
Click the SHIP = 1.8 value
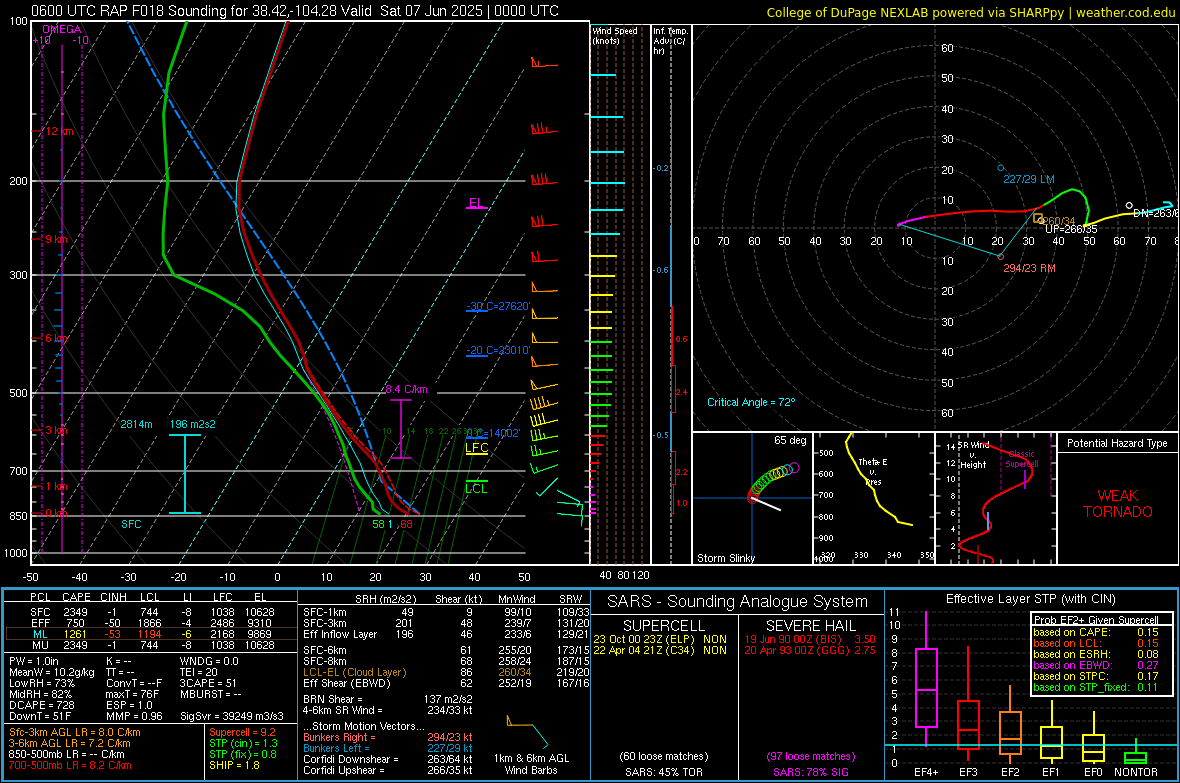[234, 765]
